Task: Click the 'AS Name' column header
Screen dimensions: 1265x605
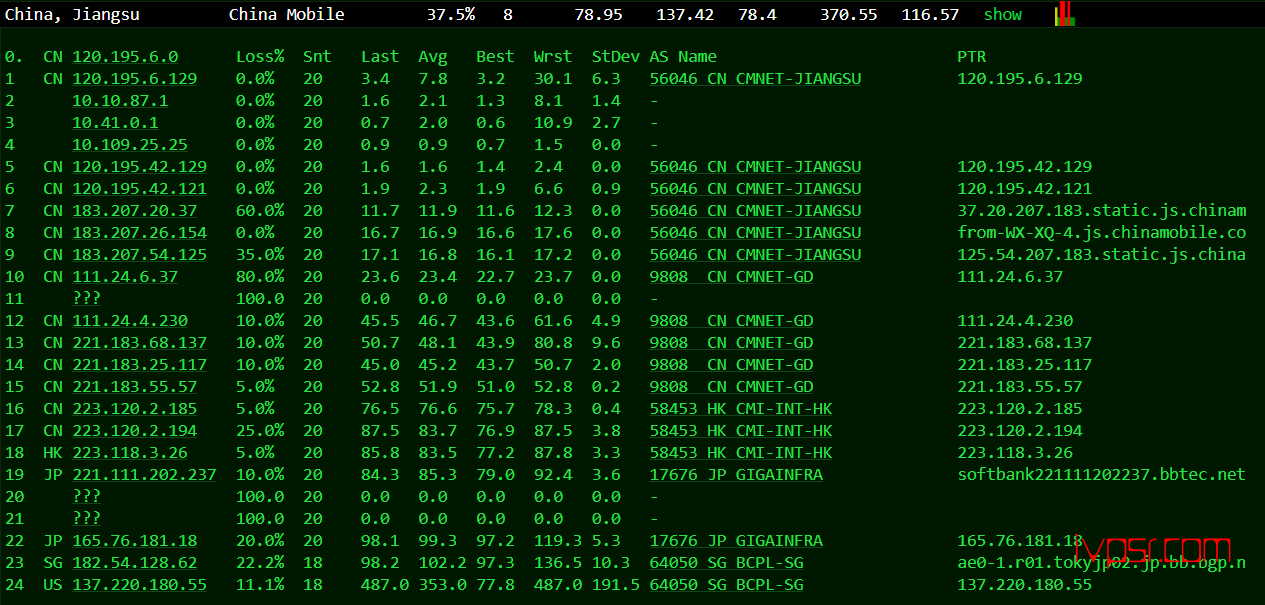Action: [x=683, y=57]
